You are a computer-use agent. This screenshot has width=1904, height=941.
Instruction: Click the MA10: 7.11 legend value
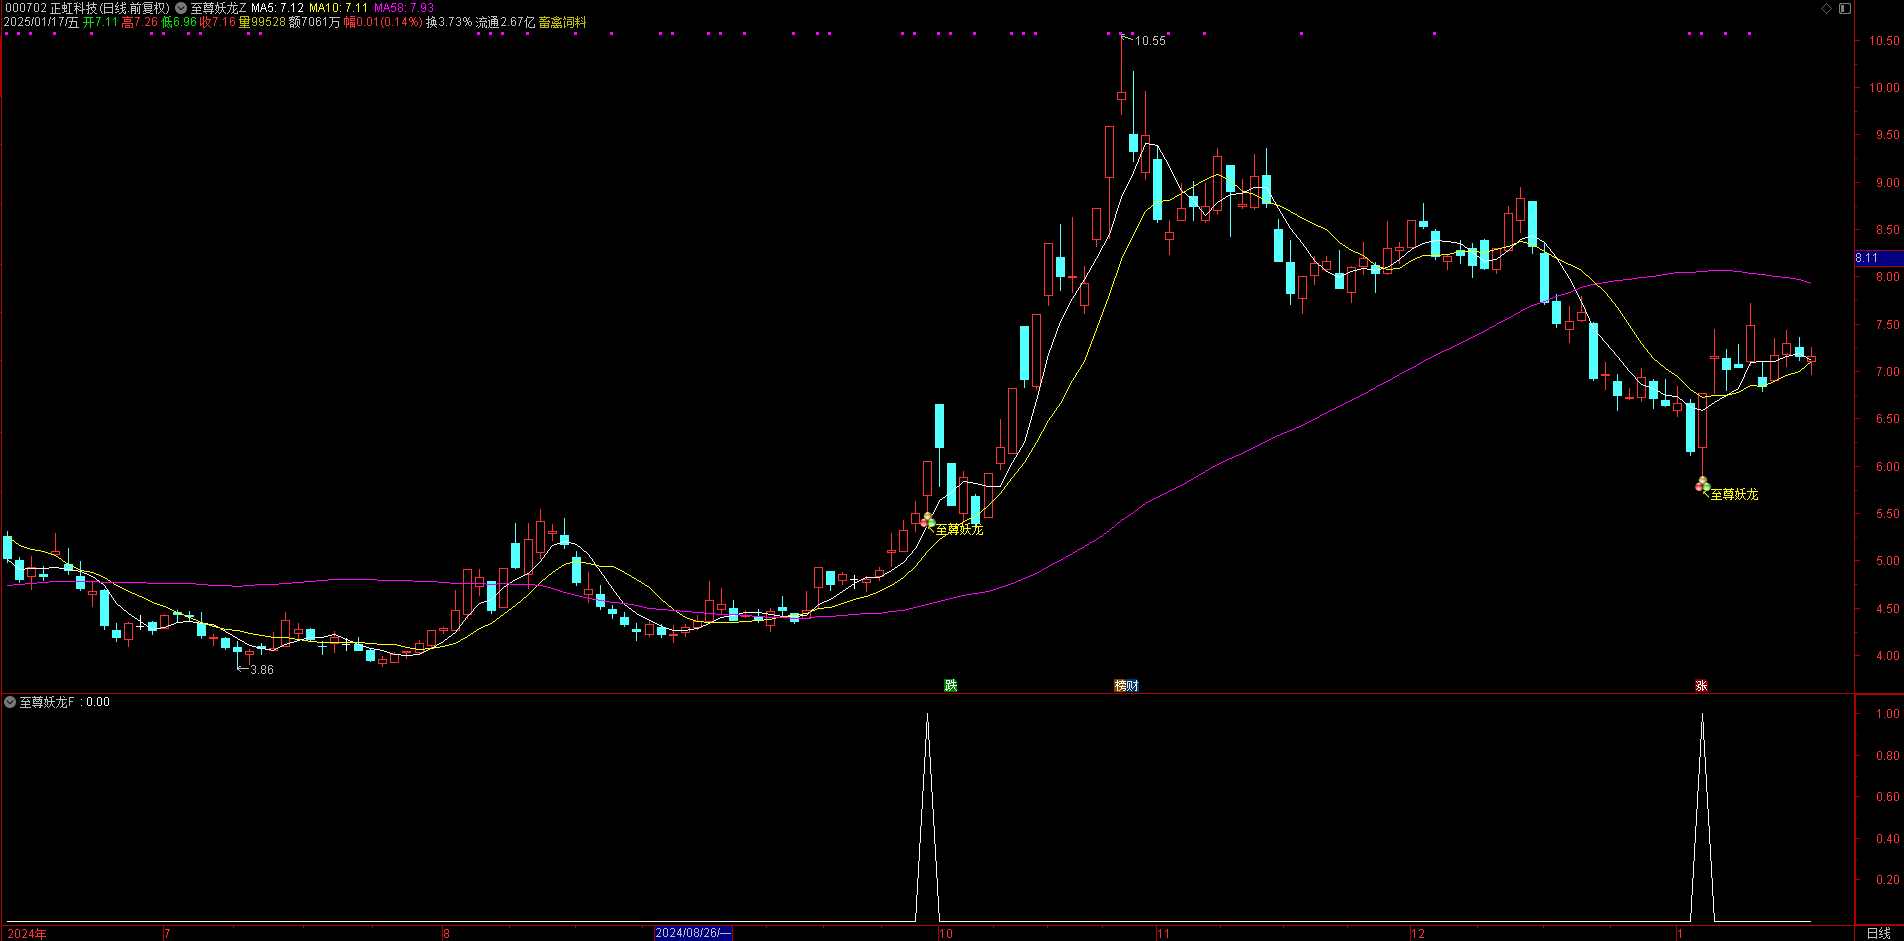pyautogui.click(x=338, y=8)
